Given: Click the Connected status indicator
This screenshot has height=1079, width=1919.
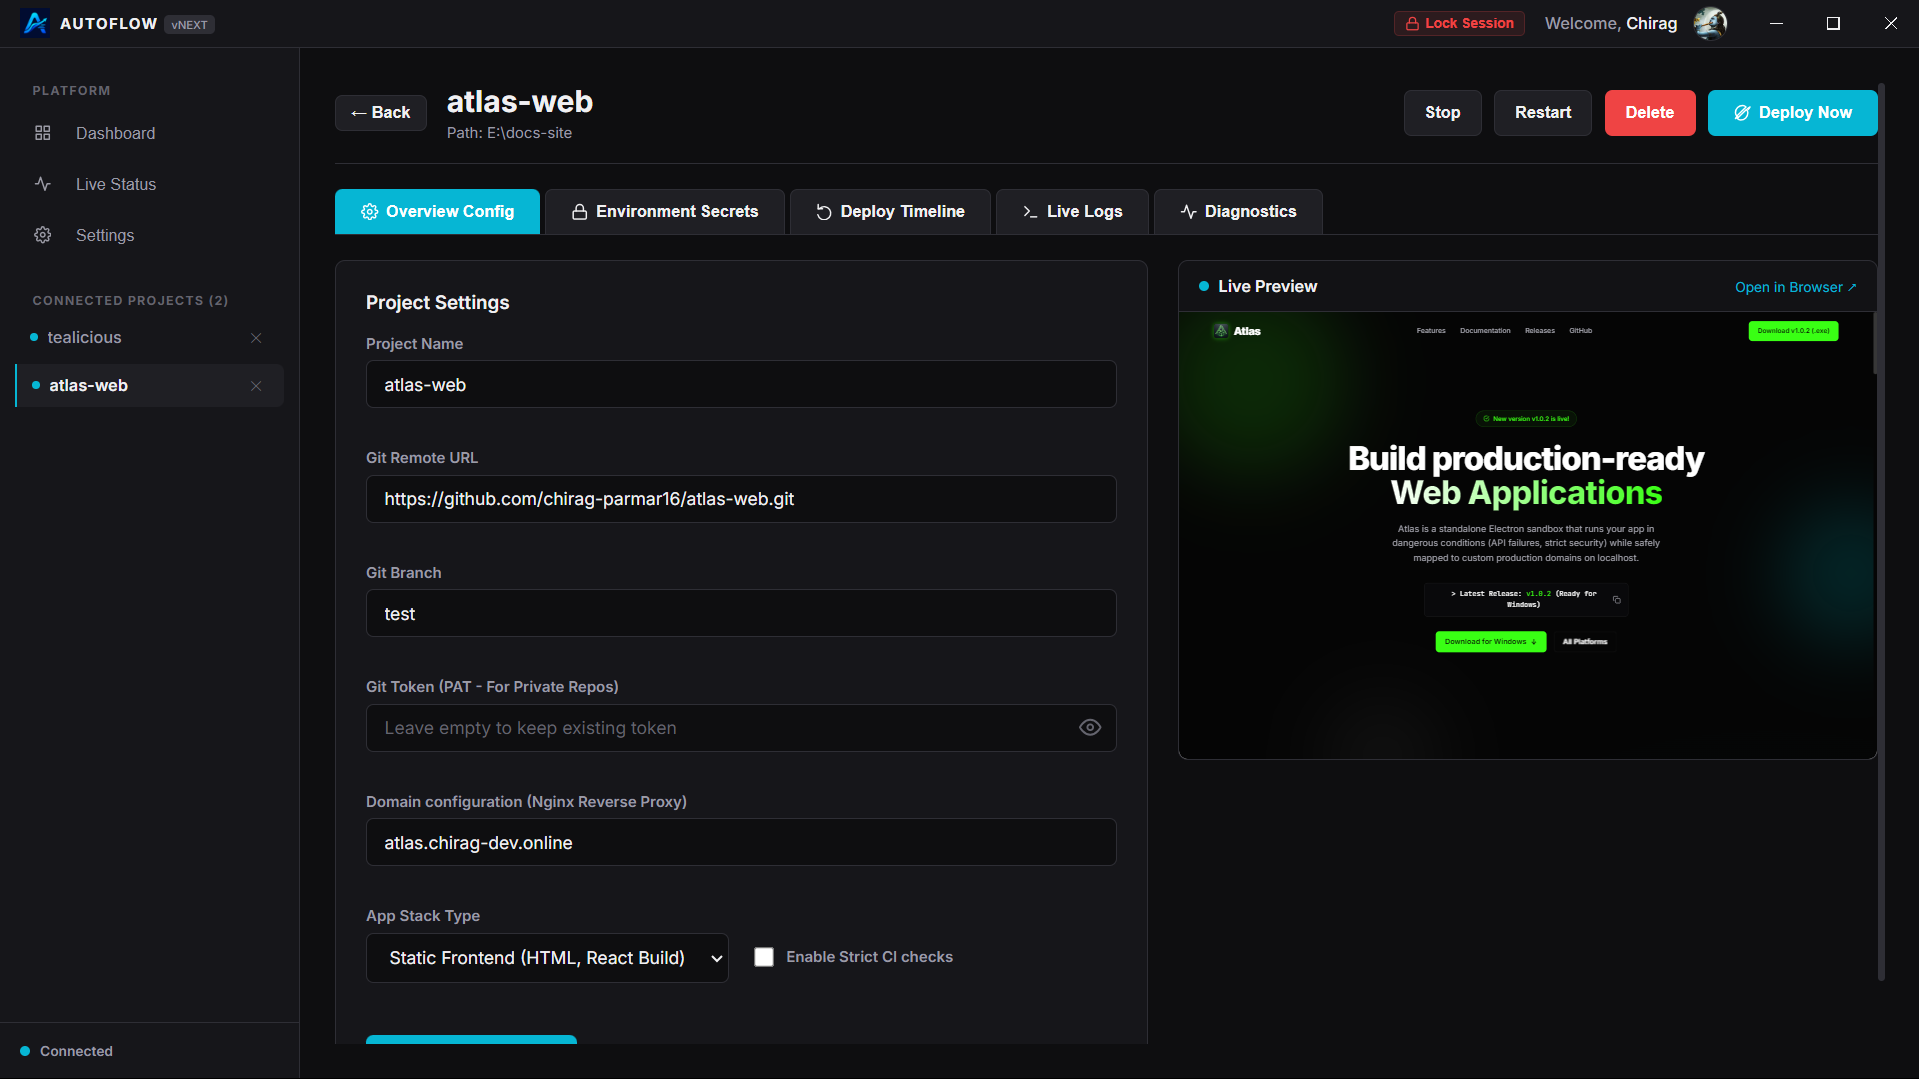Looking at the screenshot, I should coord(67,1051).
